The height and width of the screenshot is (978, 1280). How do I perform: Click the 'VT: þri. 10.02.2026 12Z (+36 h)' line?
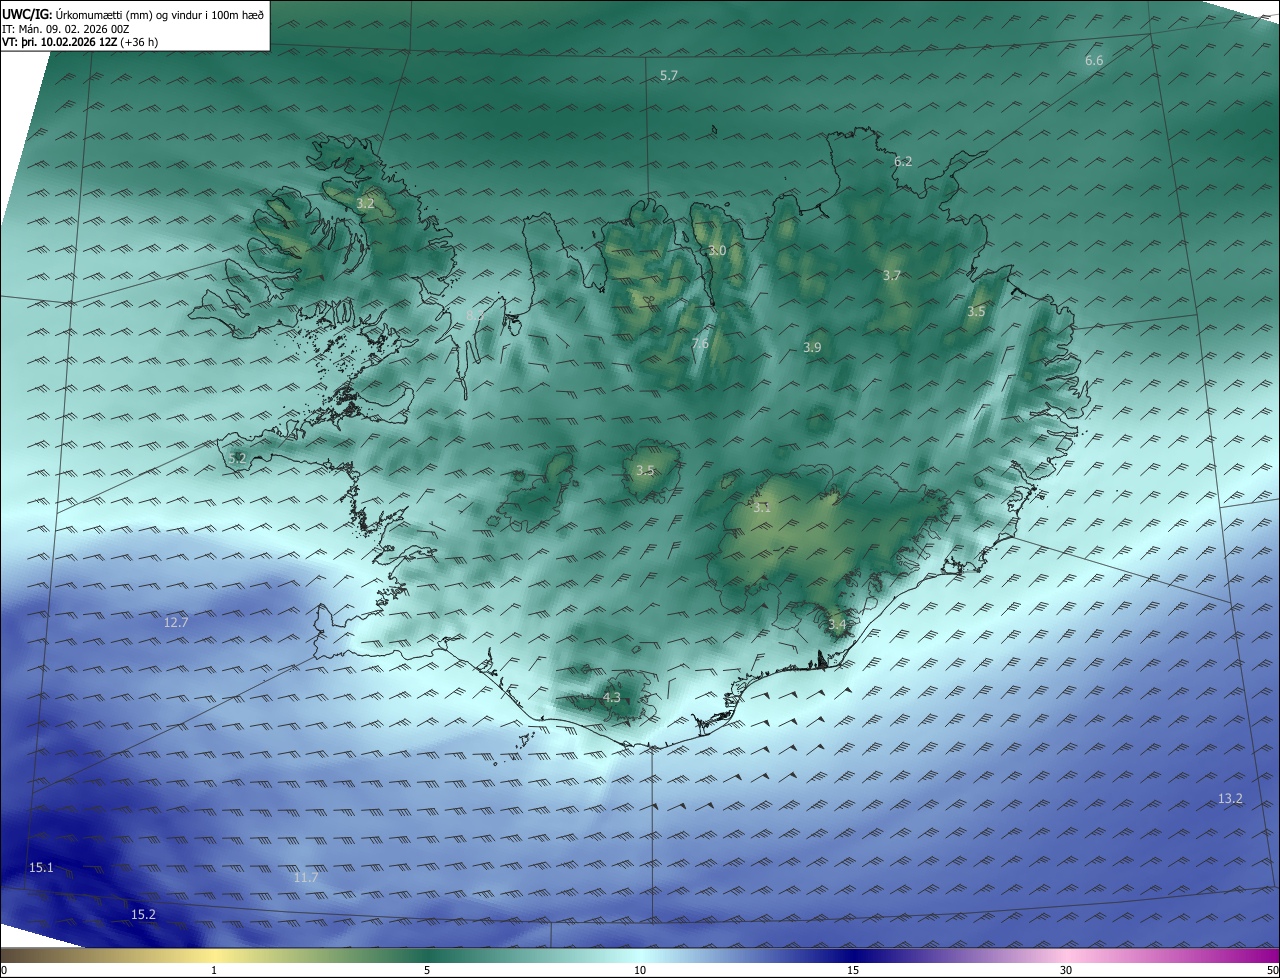coord(80,42)
